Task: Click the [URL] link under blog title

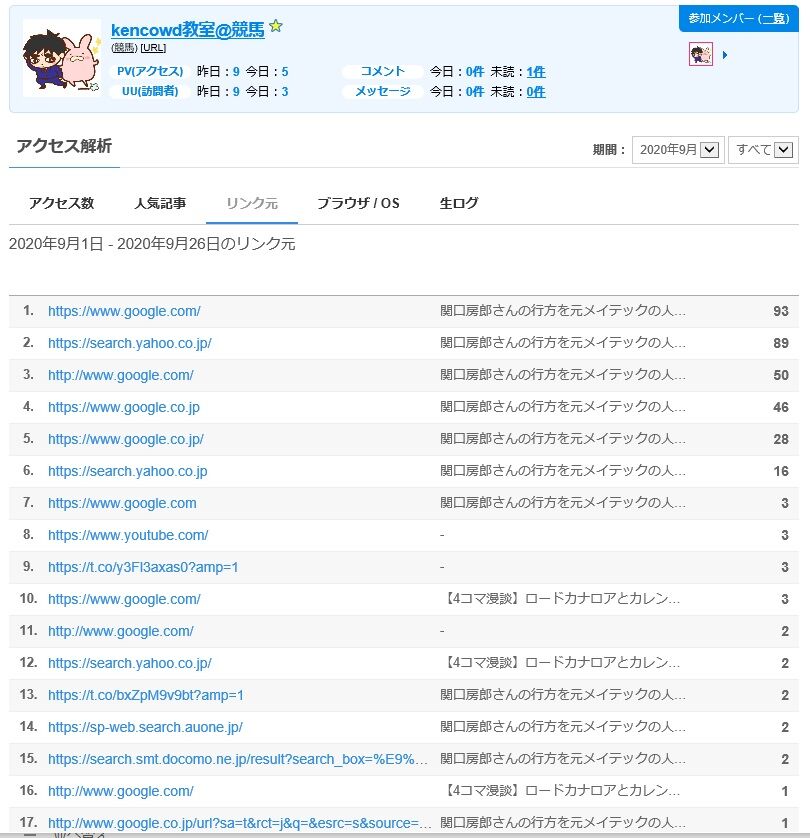Action: (153, 48)
